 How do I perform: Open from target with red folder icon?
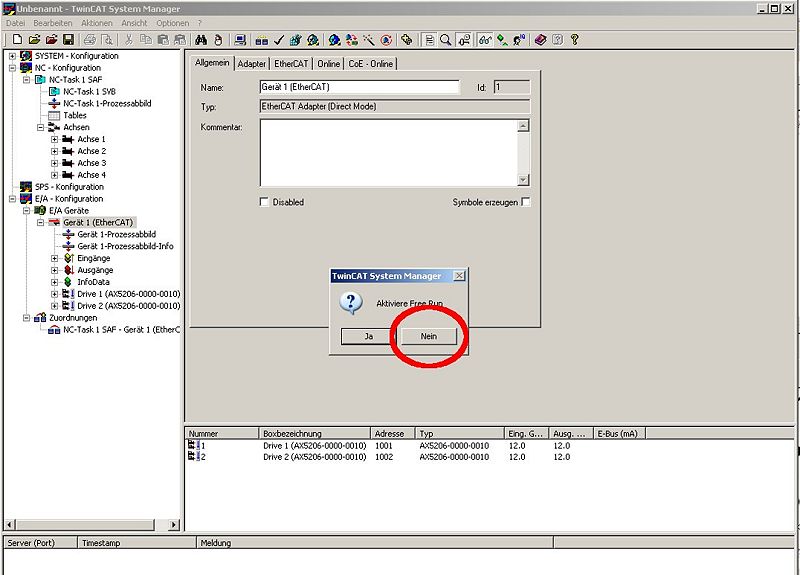tap(51, 40)
